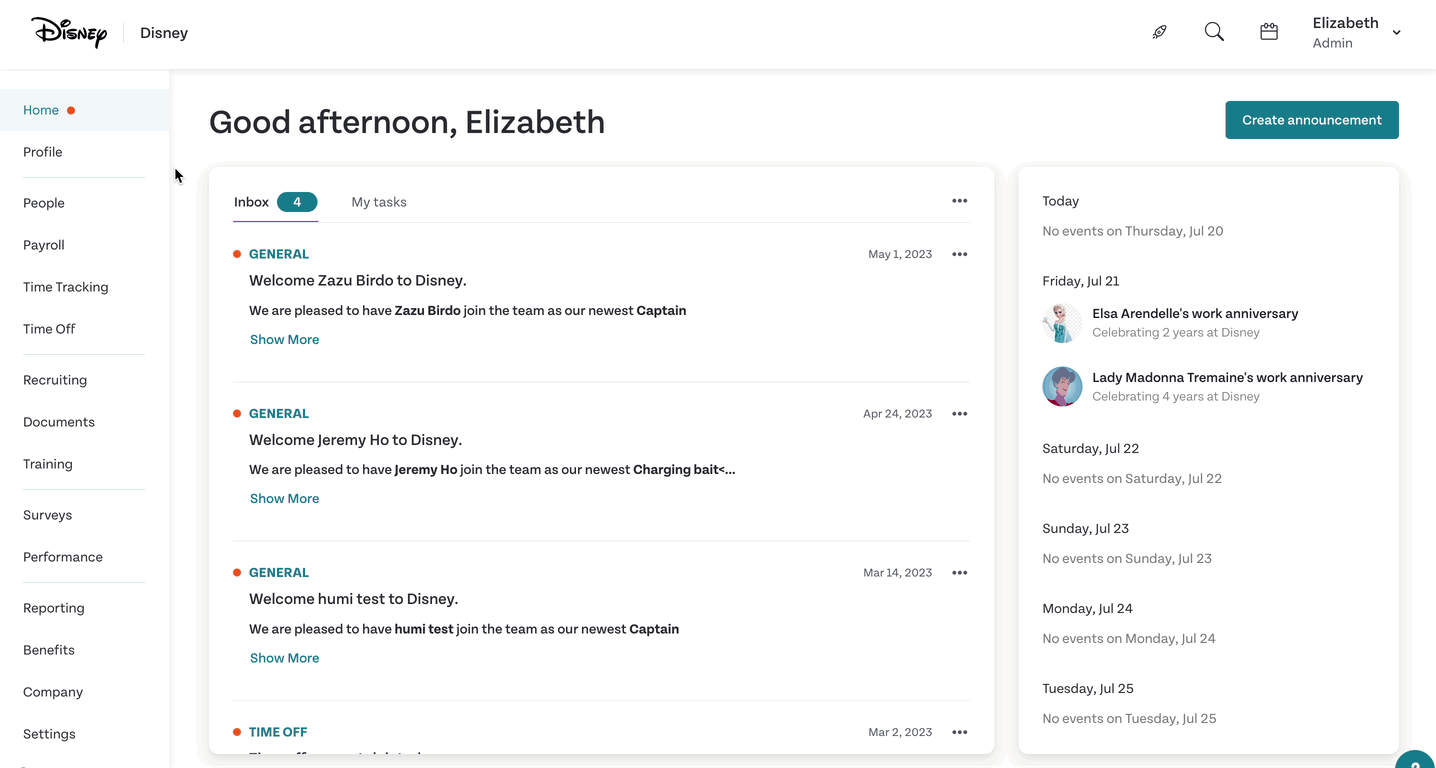
Task: Click the Create announcement button
Action: (1312, 120)
